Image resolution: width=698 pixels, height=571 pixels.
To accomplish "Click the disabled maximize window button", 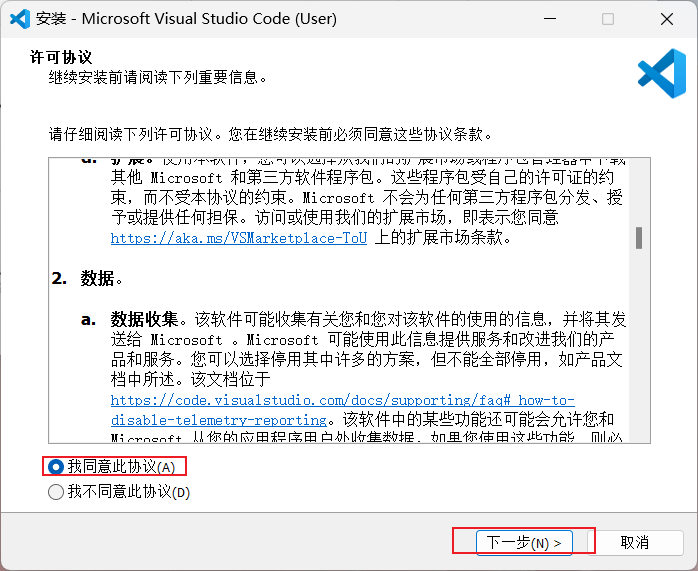I will tap(608, 19).
